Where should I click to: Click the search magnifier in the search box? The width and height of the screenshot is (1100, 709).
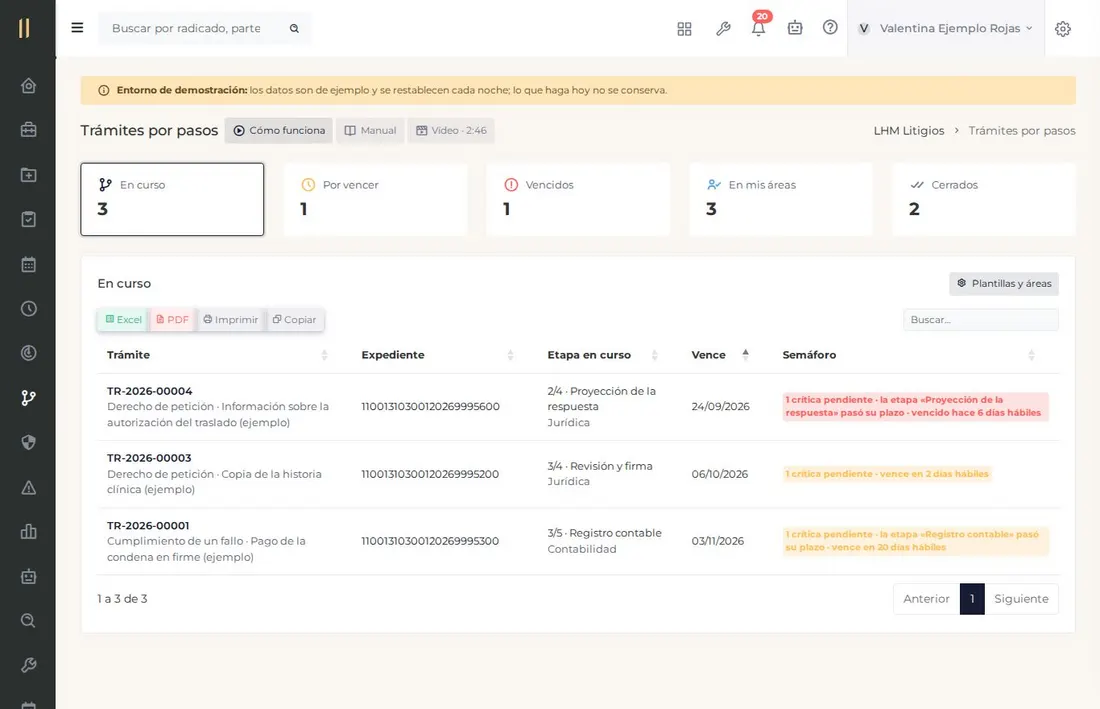point(294,28)
